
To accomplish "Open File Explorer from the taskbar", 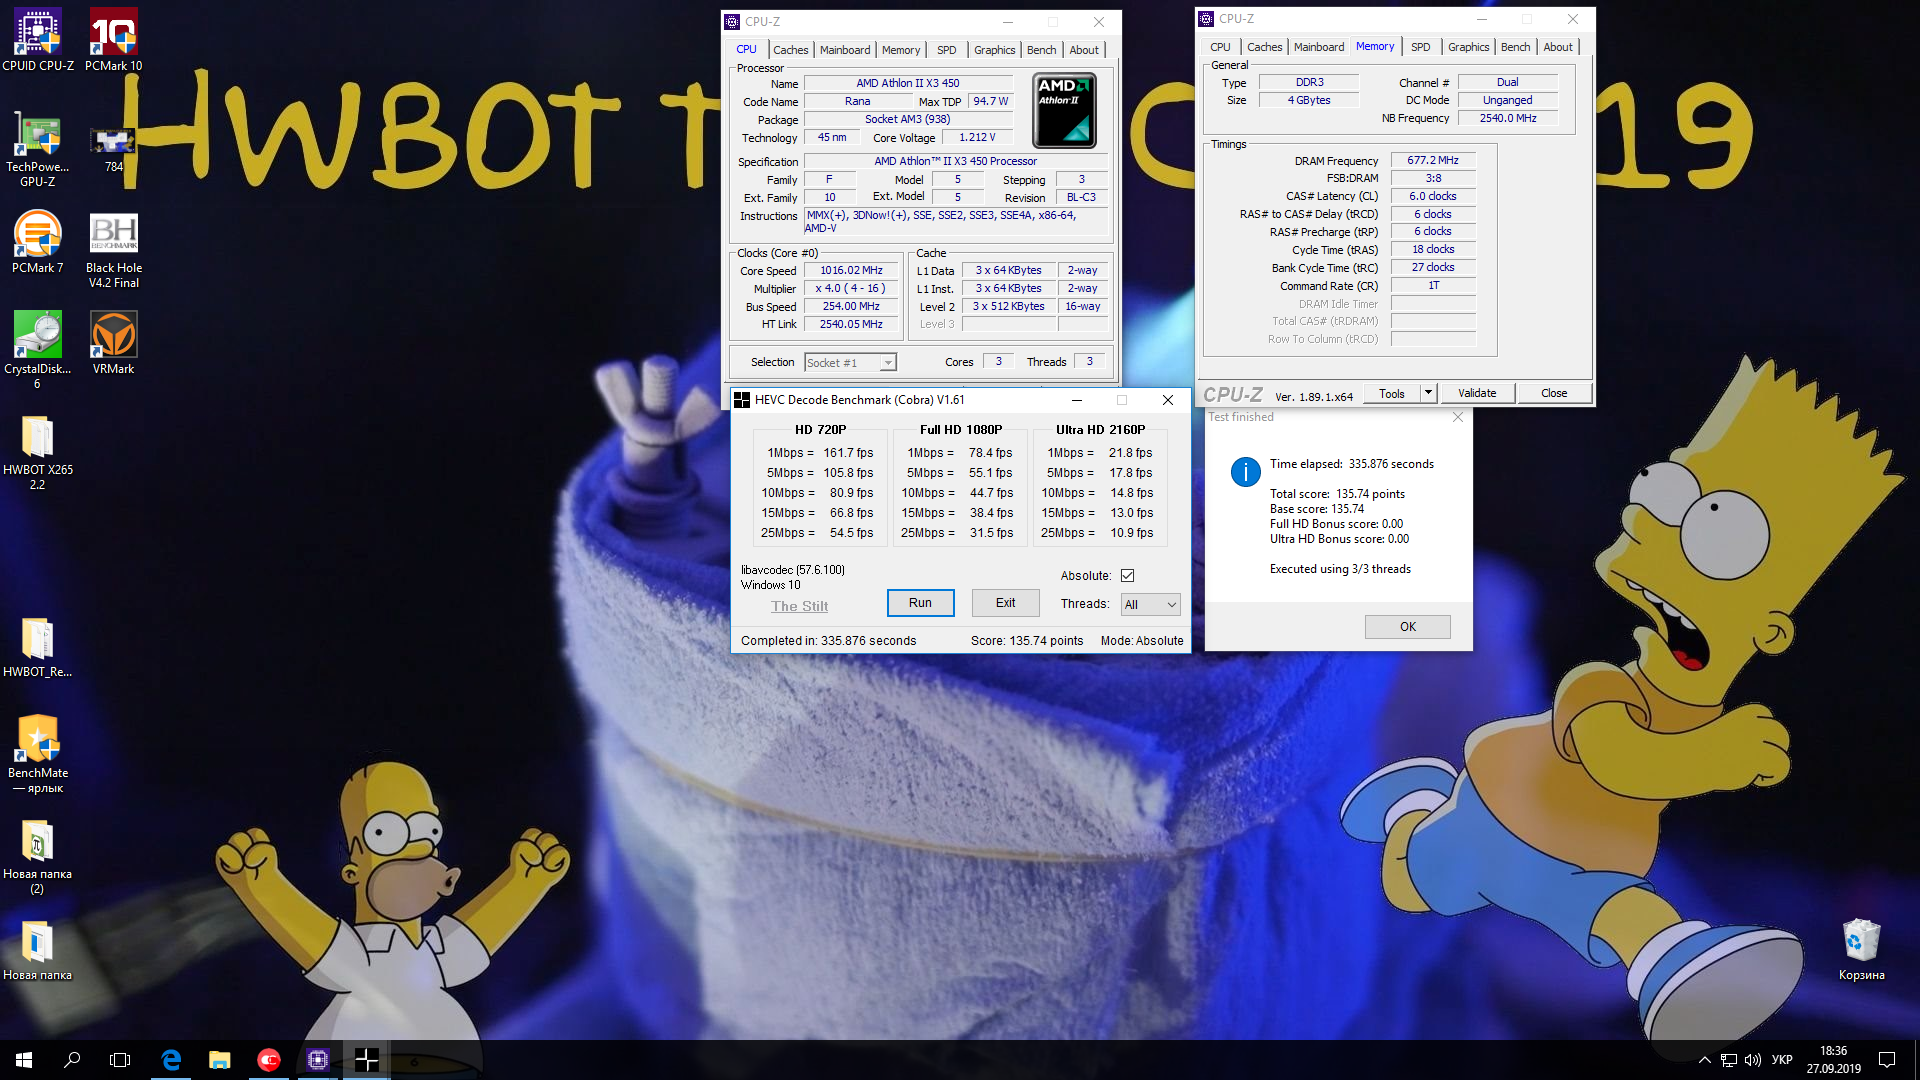I will (x=219, y=1060).
